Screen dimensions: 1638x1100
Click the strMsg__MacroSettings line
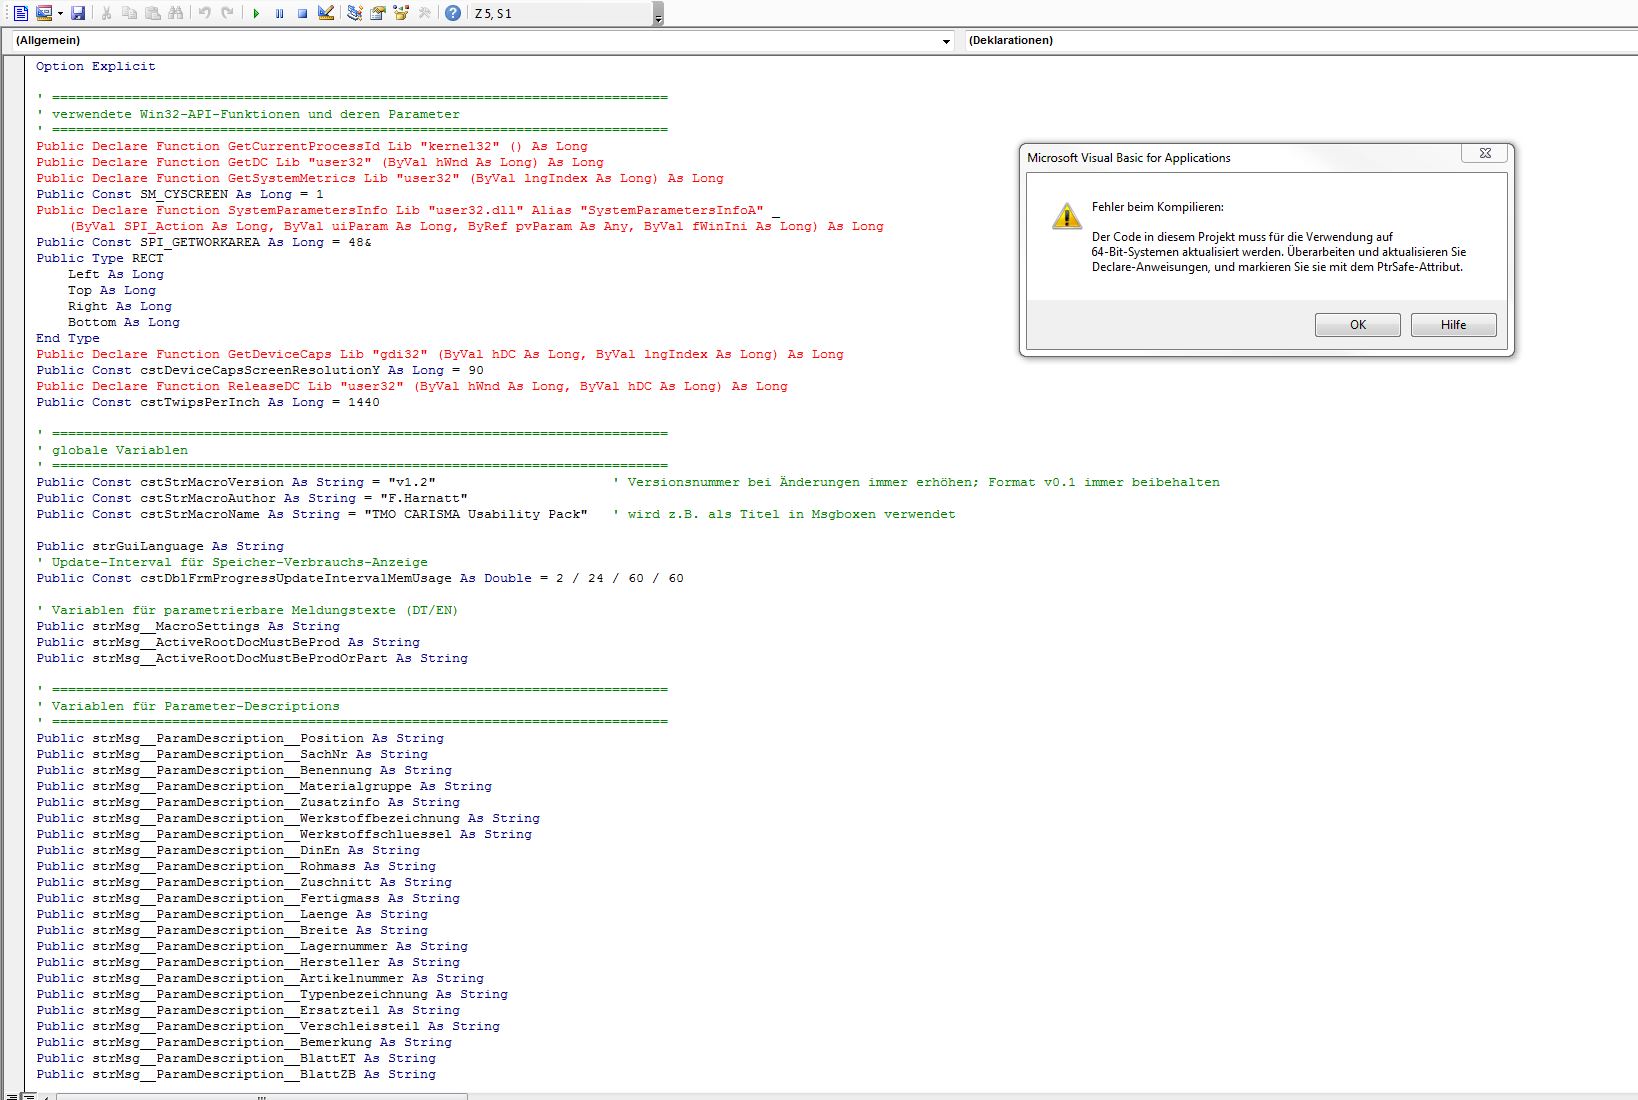(188, 626)
